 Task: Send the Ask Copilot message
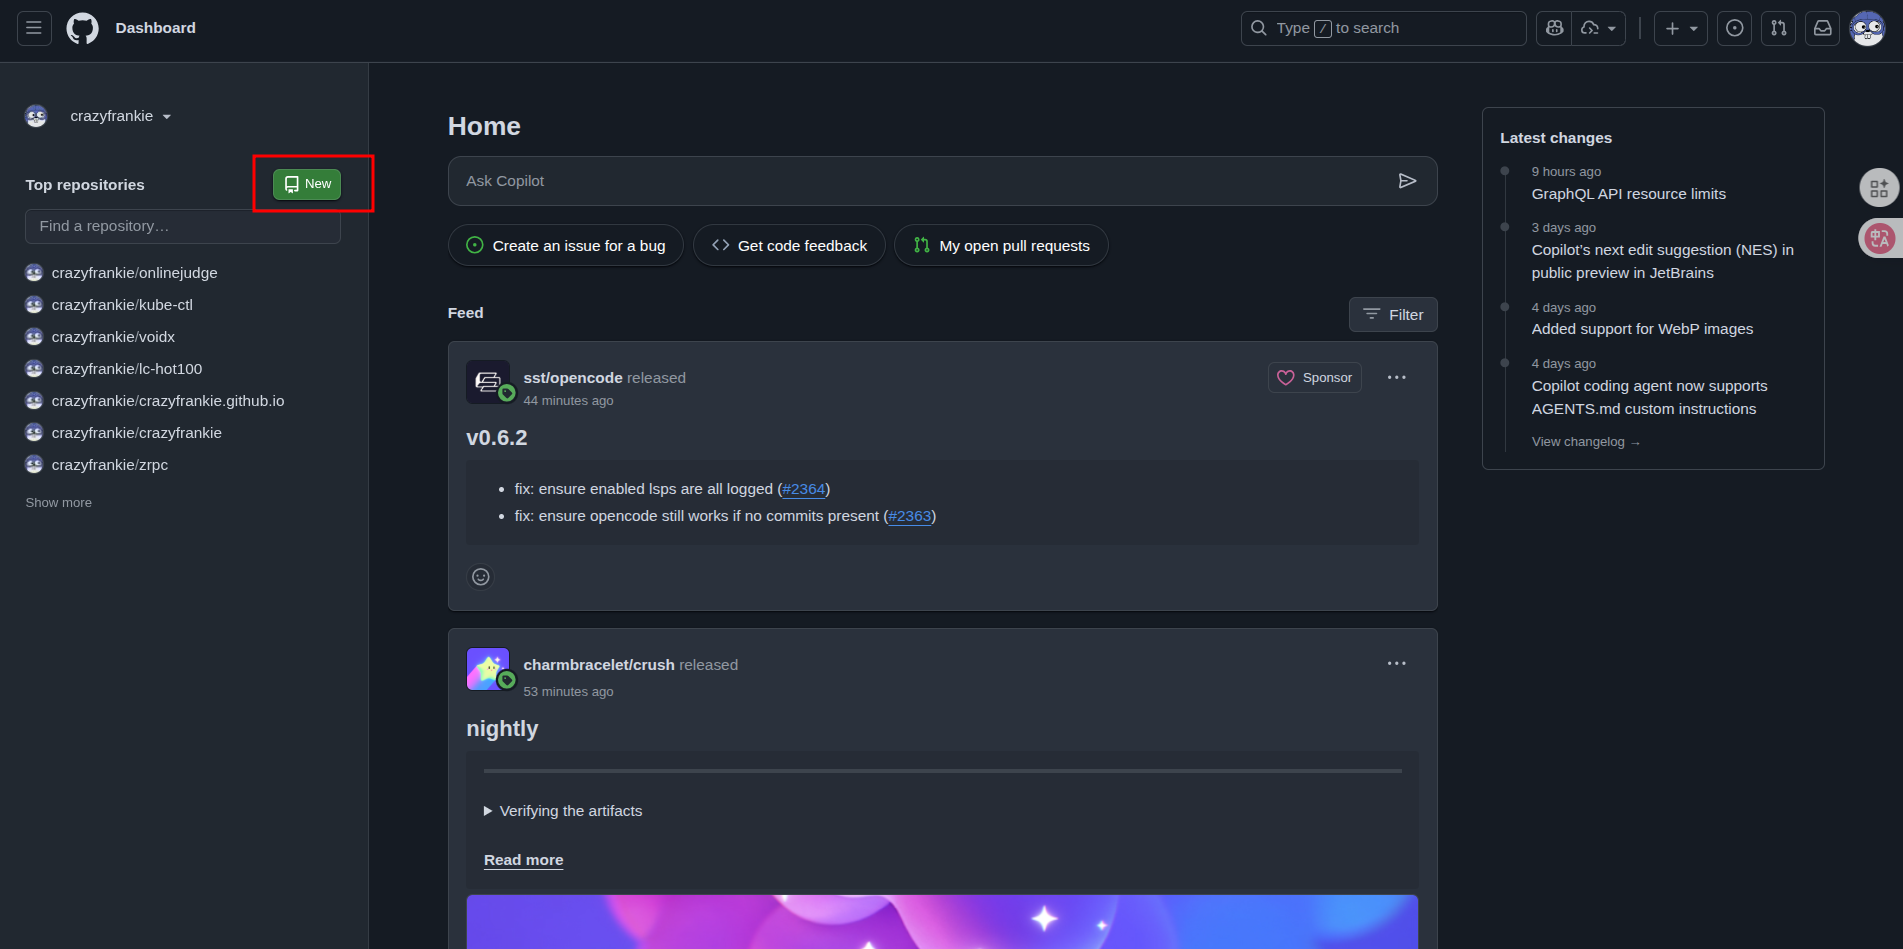click(1407, 181)
